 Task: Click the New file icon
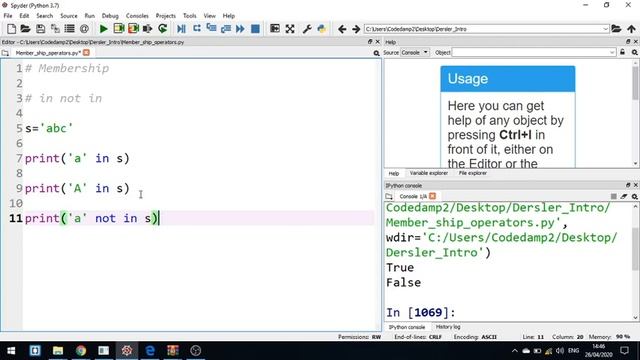tap(11, 29)
